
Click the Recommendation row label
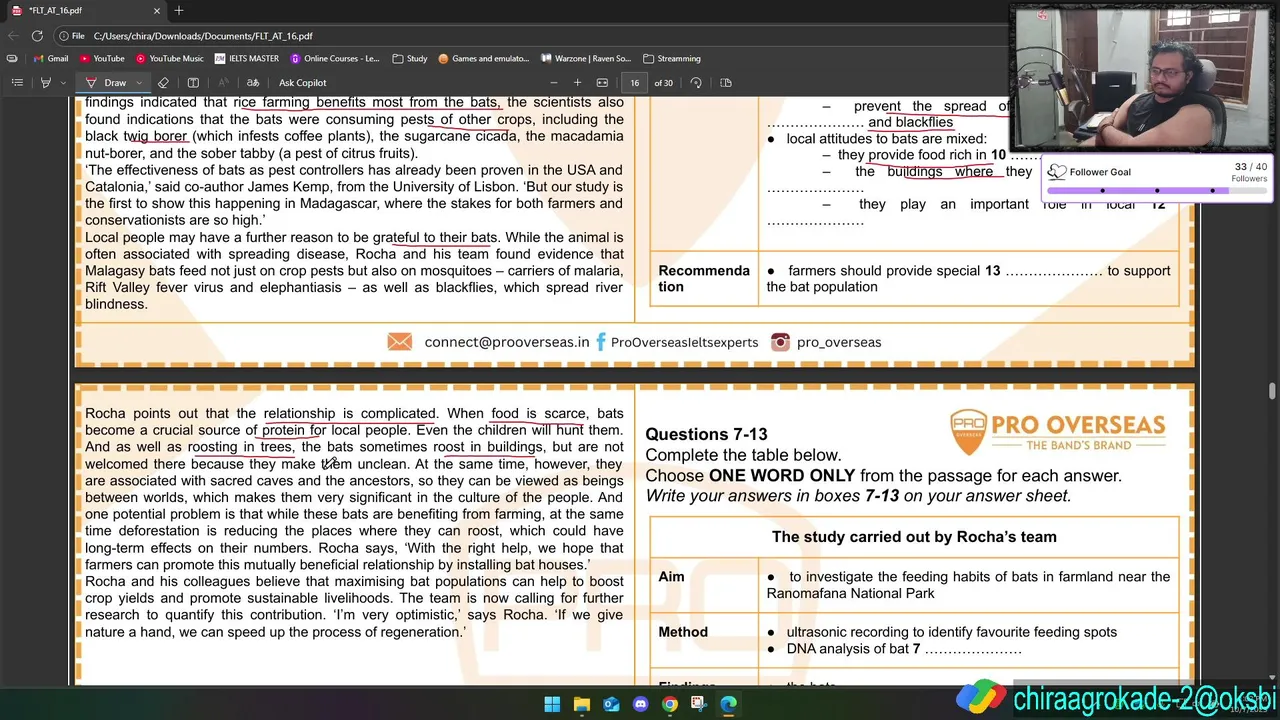[704, 279]
